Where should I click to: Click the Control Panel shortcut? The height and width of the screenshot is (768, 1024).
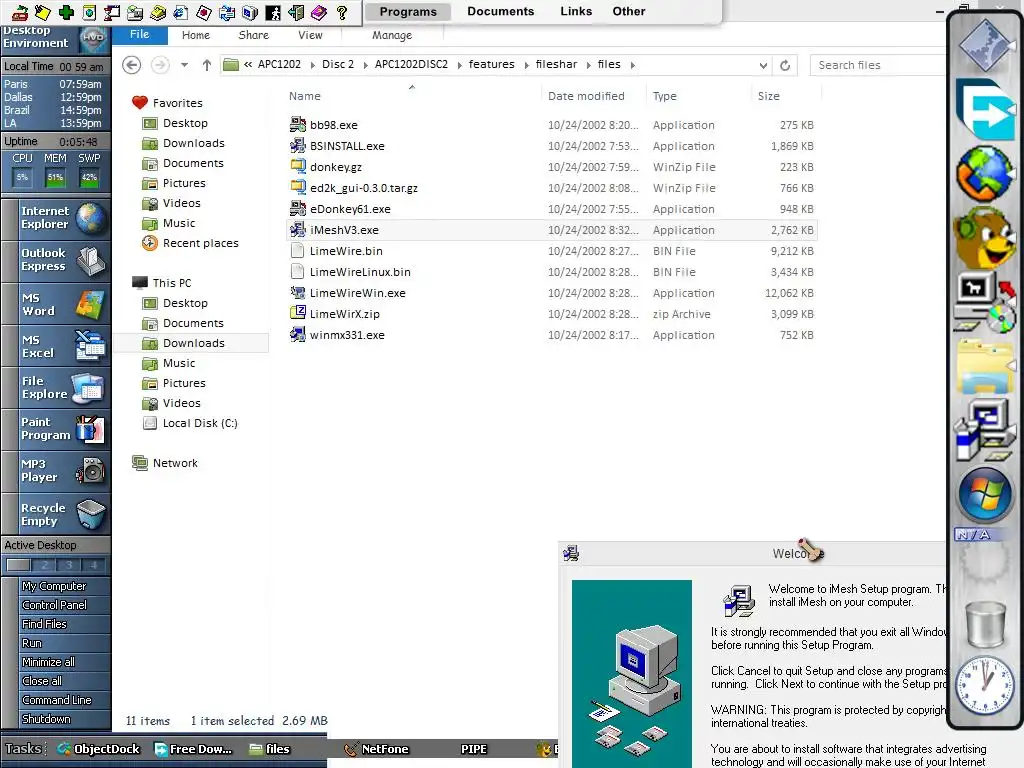coord(54,605)
